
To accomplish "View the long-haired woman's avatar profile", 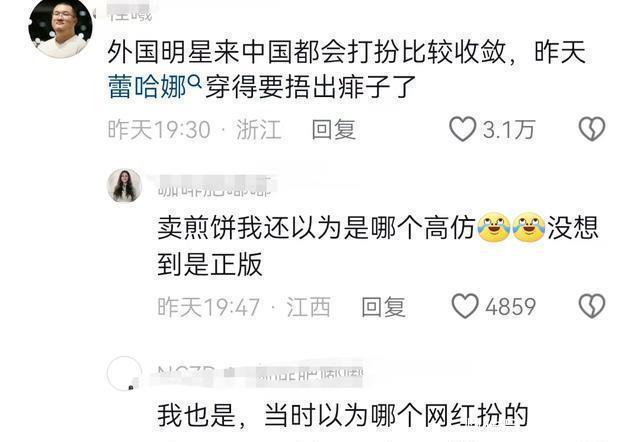I will pyautogui.click(x=124, y=186).
